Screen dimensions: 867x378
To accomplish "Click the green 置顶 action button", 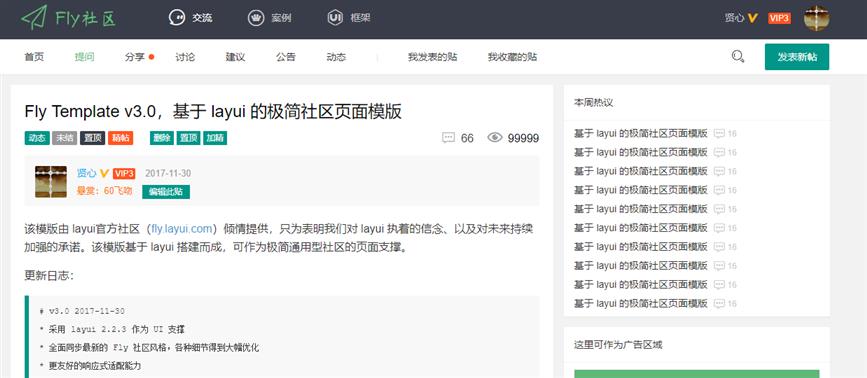I will (188, 138).
